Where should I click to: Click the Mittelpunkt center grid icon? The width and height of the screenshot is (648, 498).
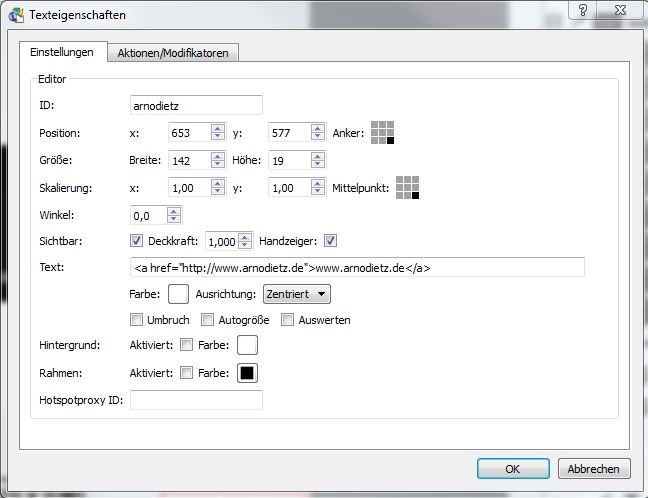click(x=406, y=187)
